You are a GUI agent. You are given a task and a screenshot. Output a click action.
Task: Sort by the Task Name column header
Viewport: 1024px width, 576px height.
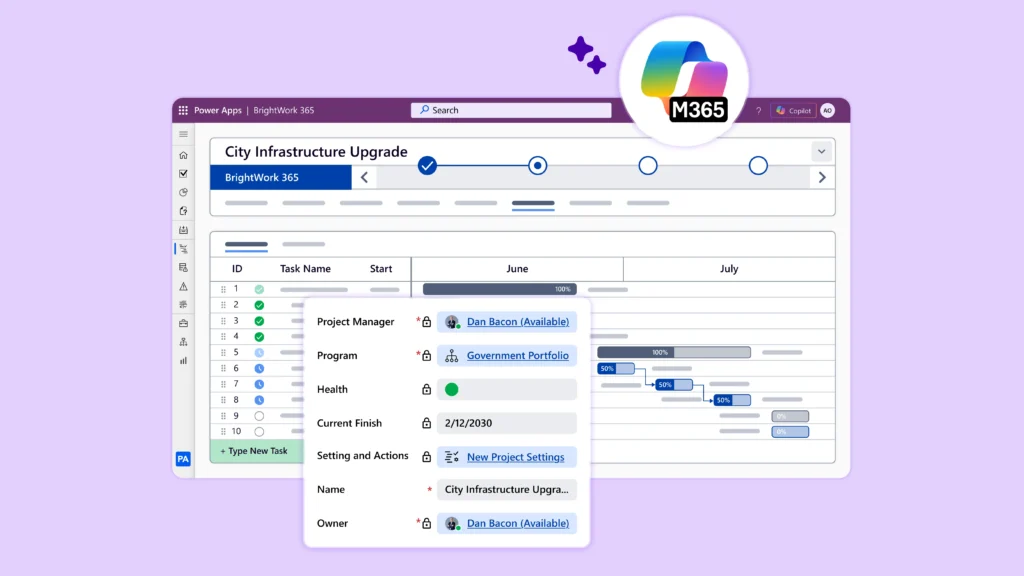305,268
